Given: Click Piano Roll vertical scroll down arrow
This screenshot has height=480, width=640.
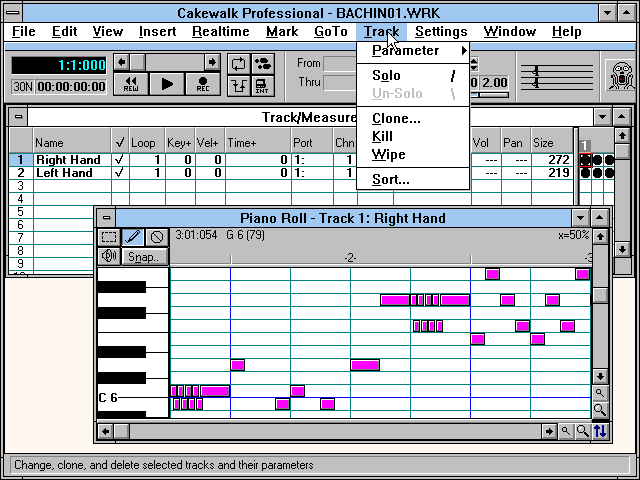Looking at the screenshot, I should (x=600, y=376).
